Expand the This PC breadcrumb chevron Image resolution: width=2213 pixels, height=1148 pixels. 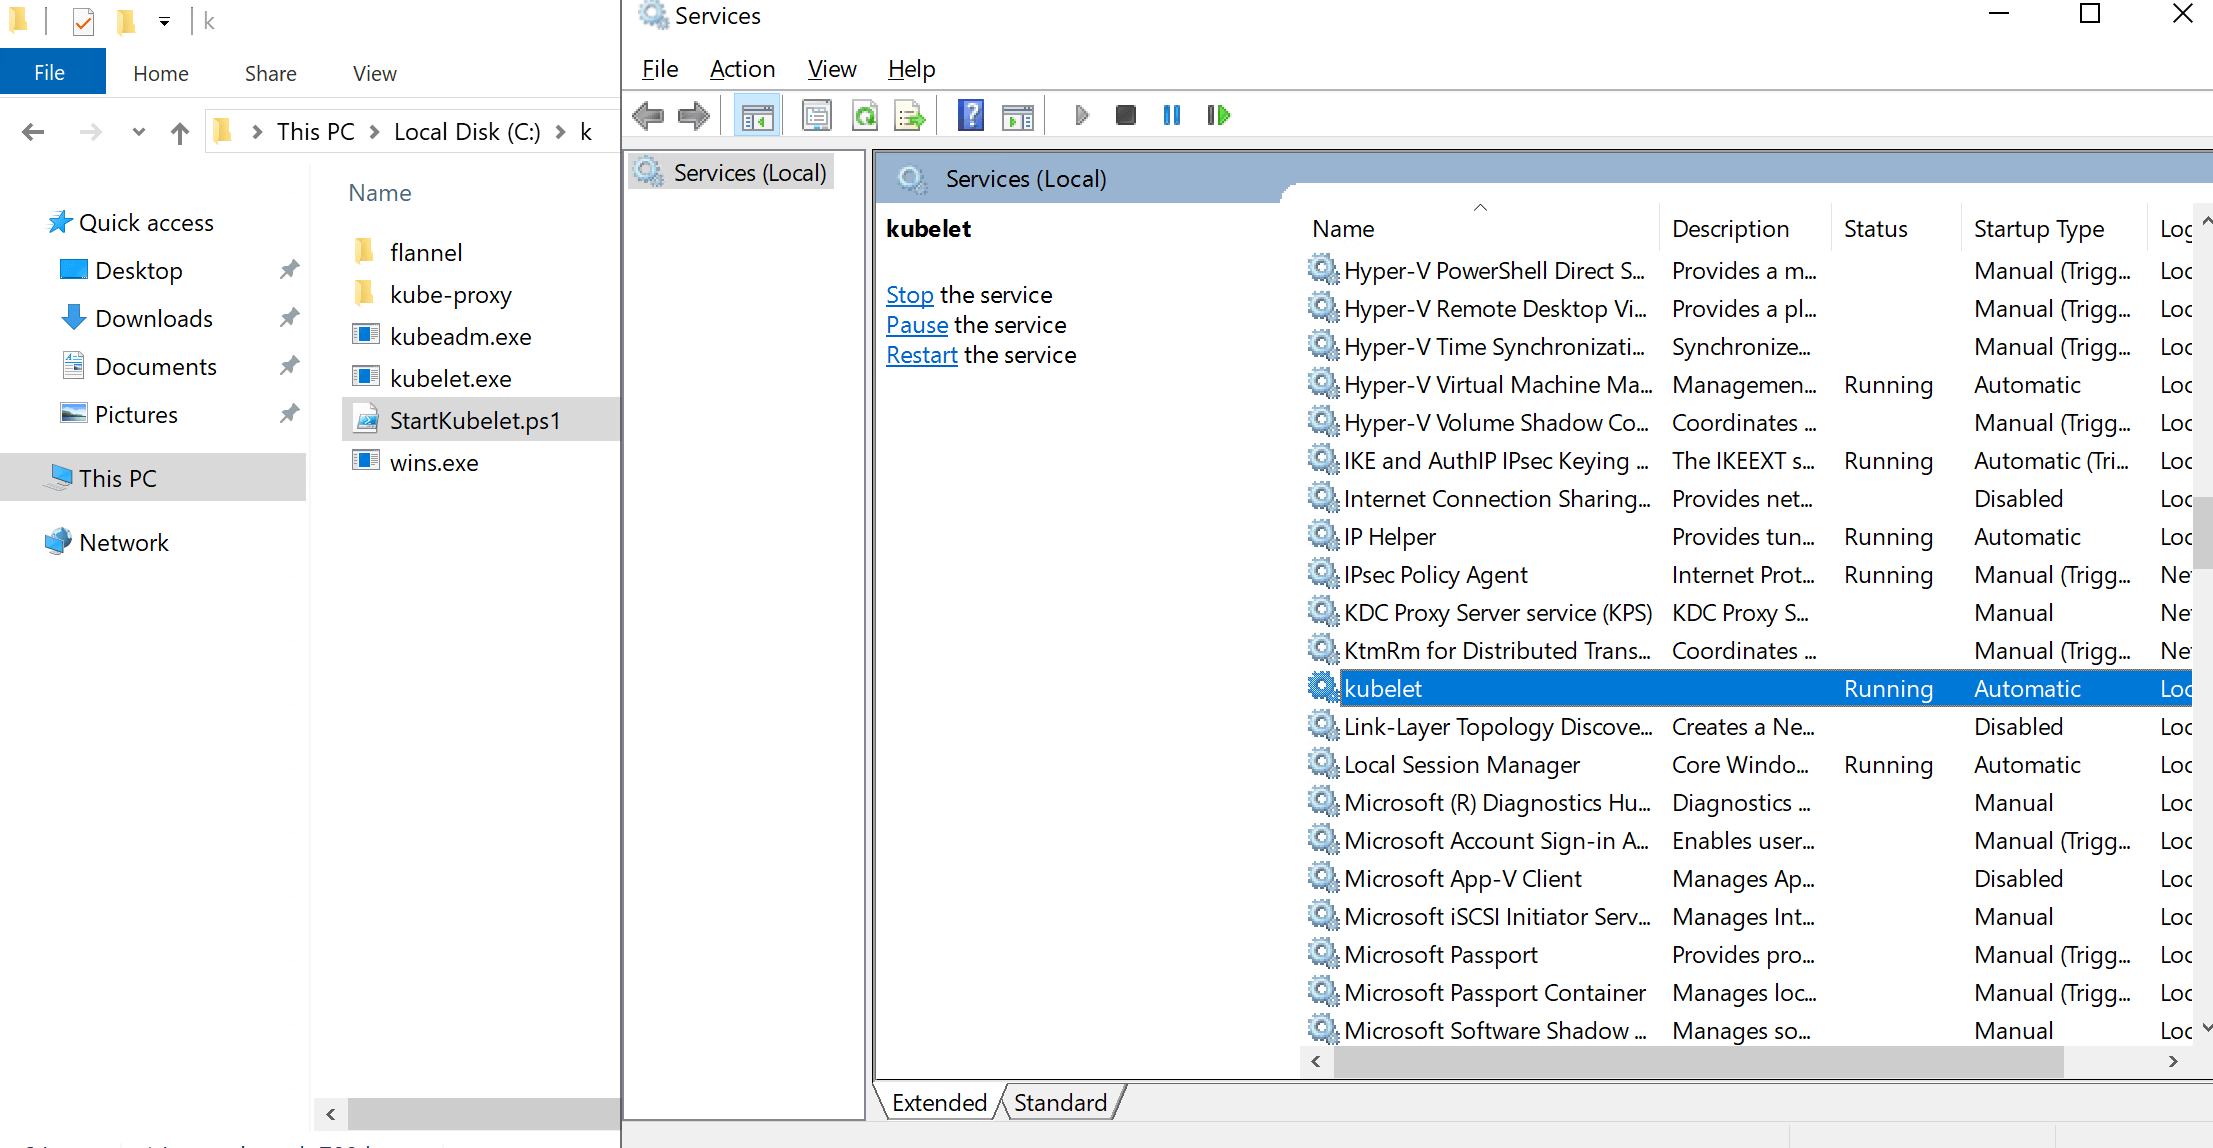pos(374,132)
